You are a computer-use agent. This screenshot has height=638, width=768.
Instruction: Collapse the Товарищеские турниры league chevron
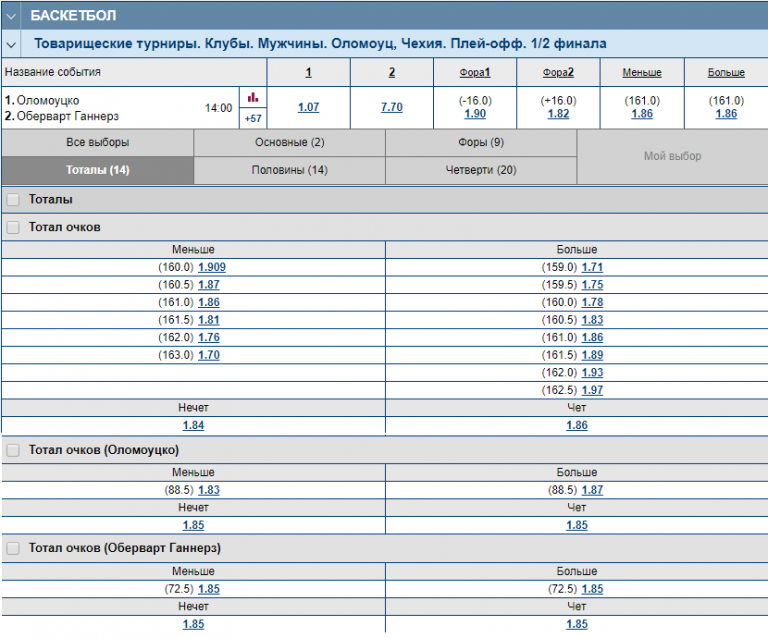11,44
